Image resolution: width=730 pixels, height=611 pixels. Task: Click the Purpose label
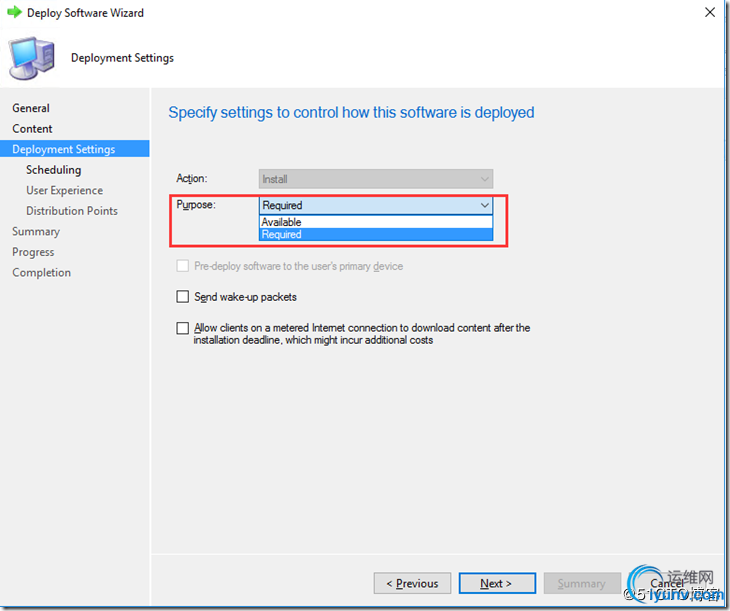(196, 204)
